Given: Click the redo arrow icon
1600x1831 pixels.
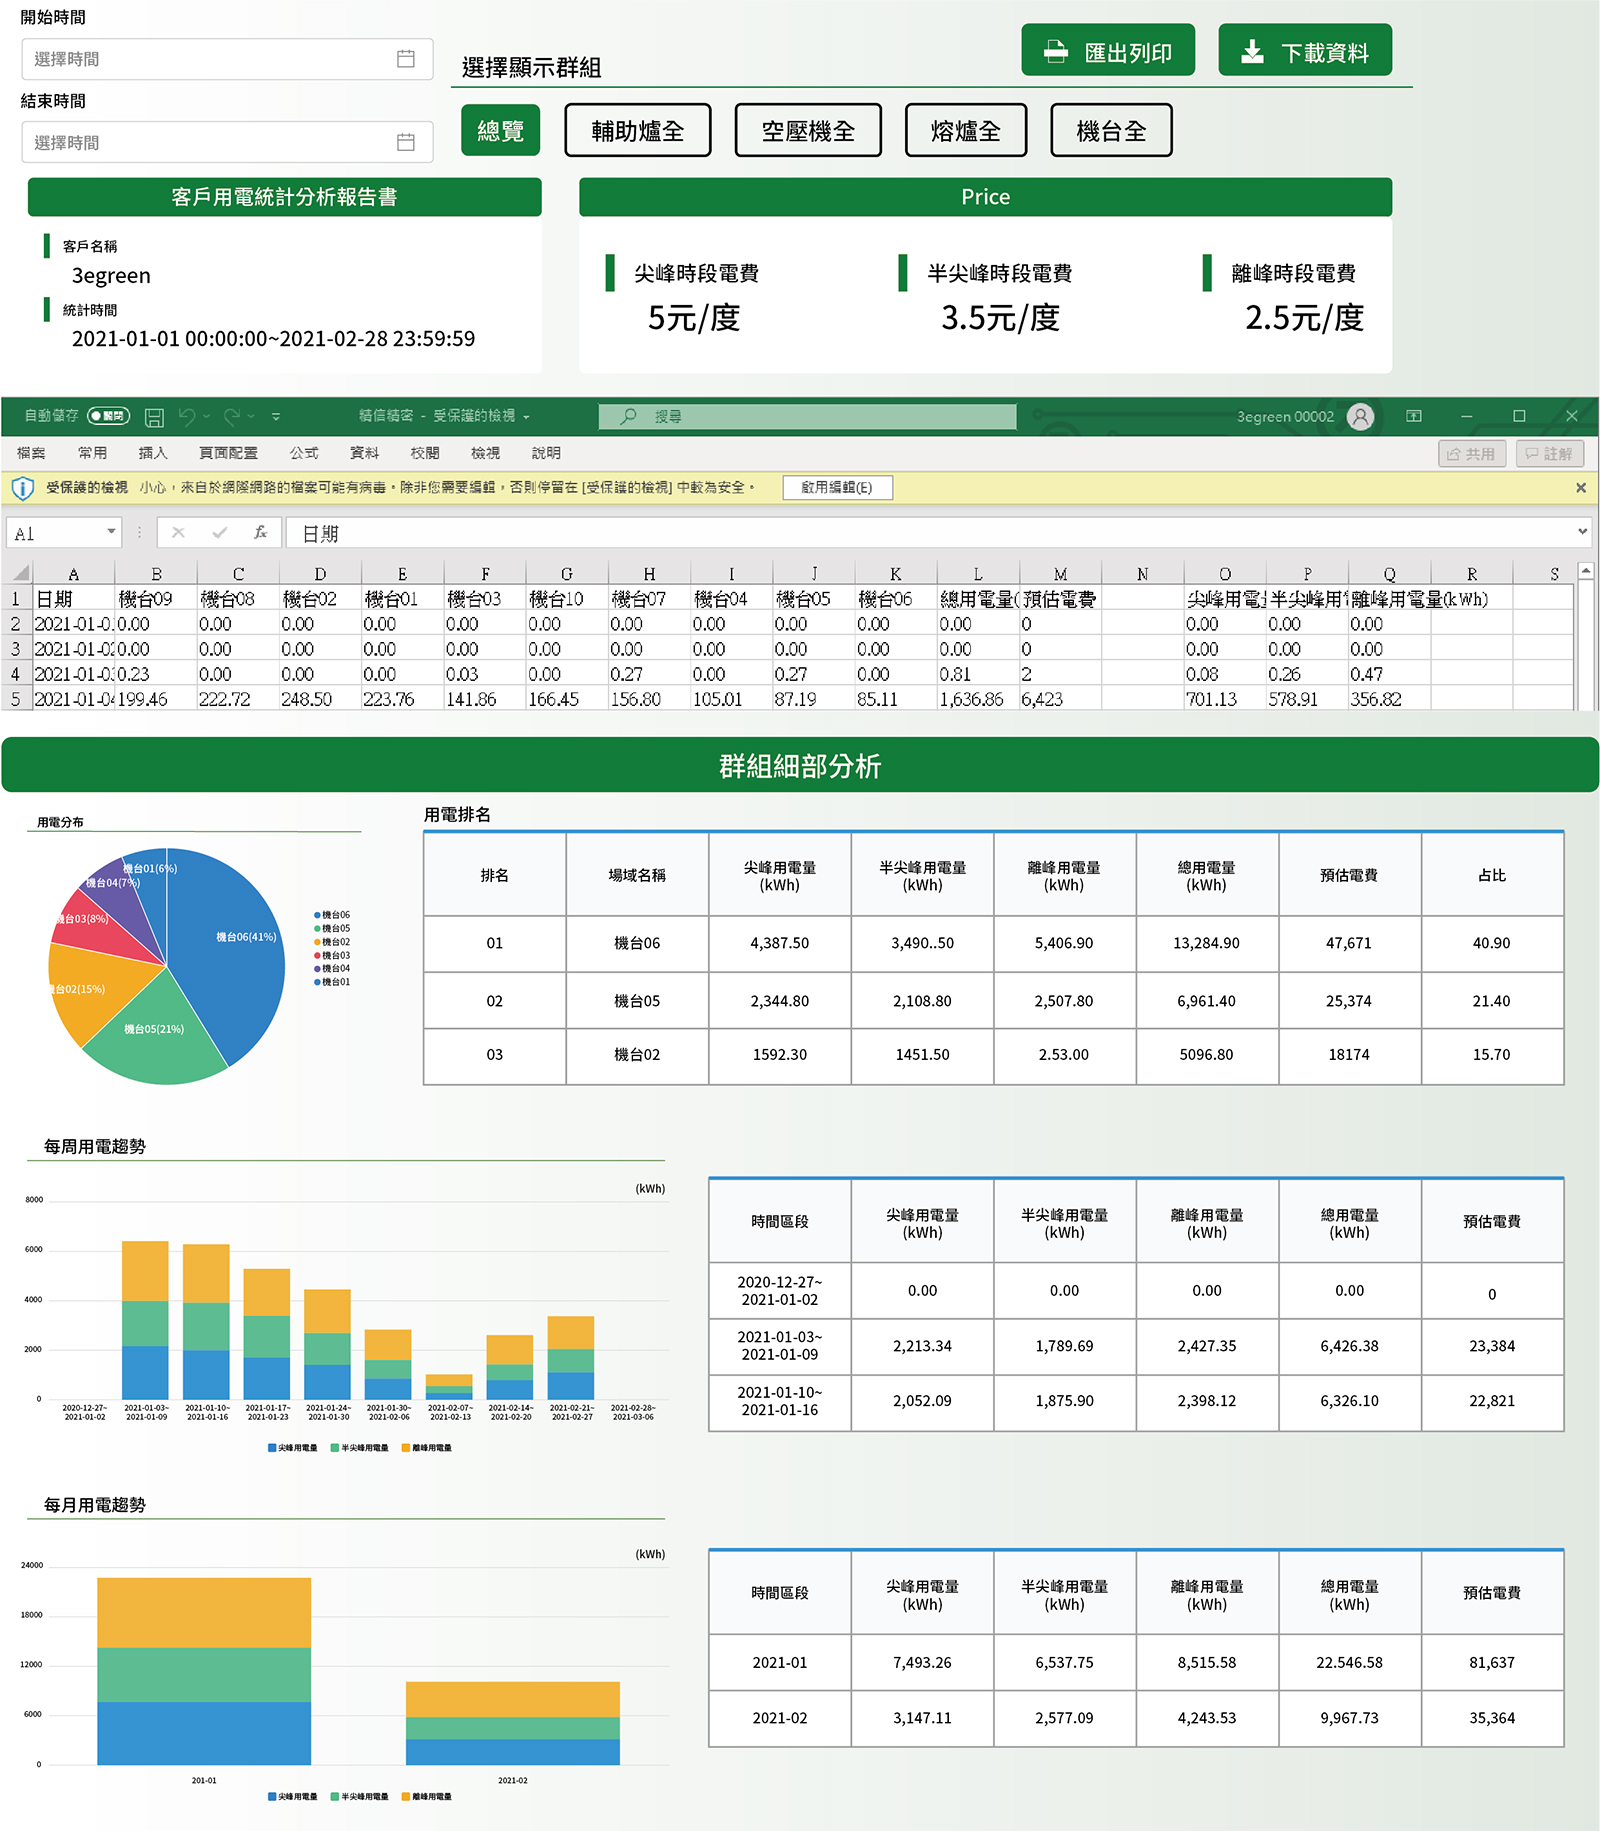Looking at the screenshot, I should coord(232,417).
